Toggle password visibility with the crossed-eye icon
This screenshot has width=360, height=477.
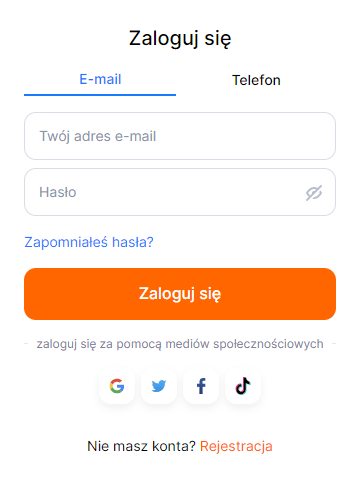coord(314,192)
